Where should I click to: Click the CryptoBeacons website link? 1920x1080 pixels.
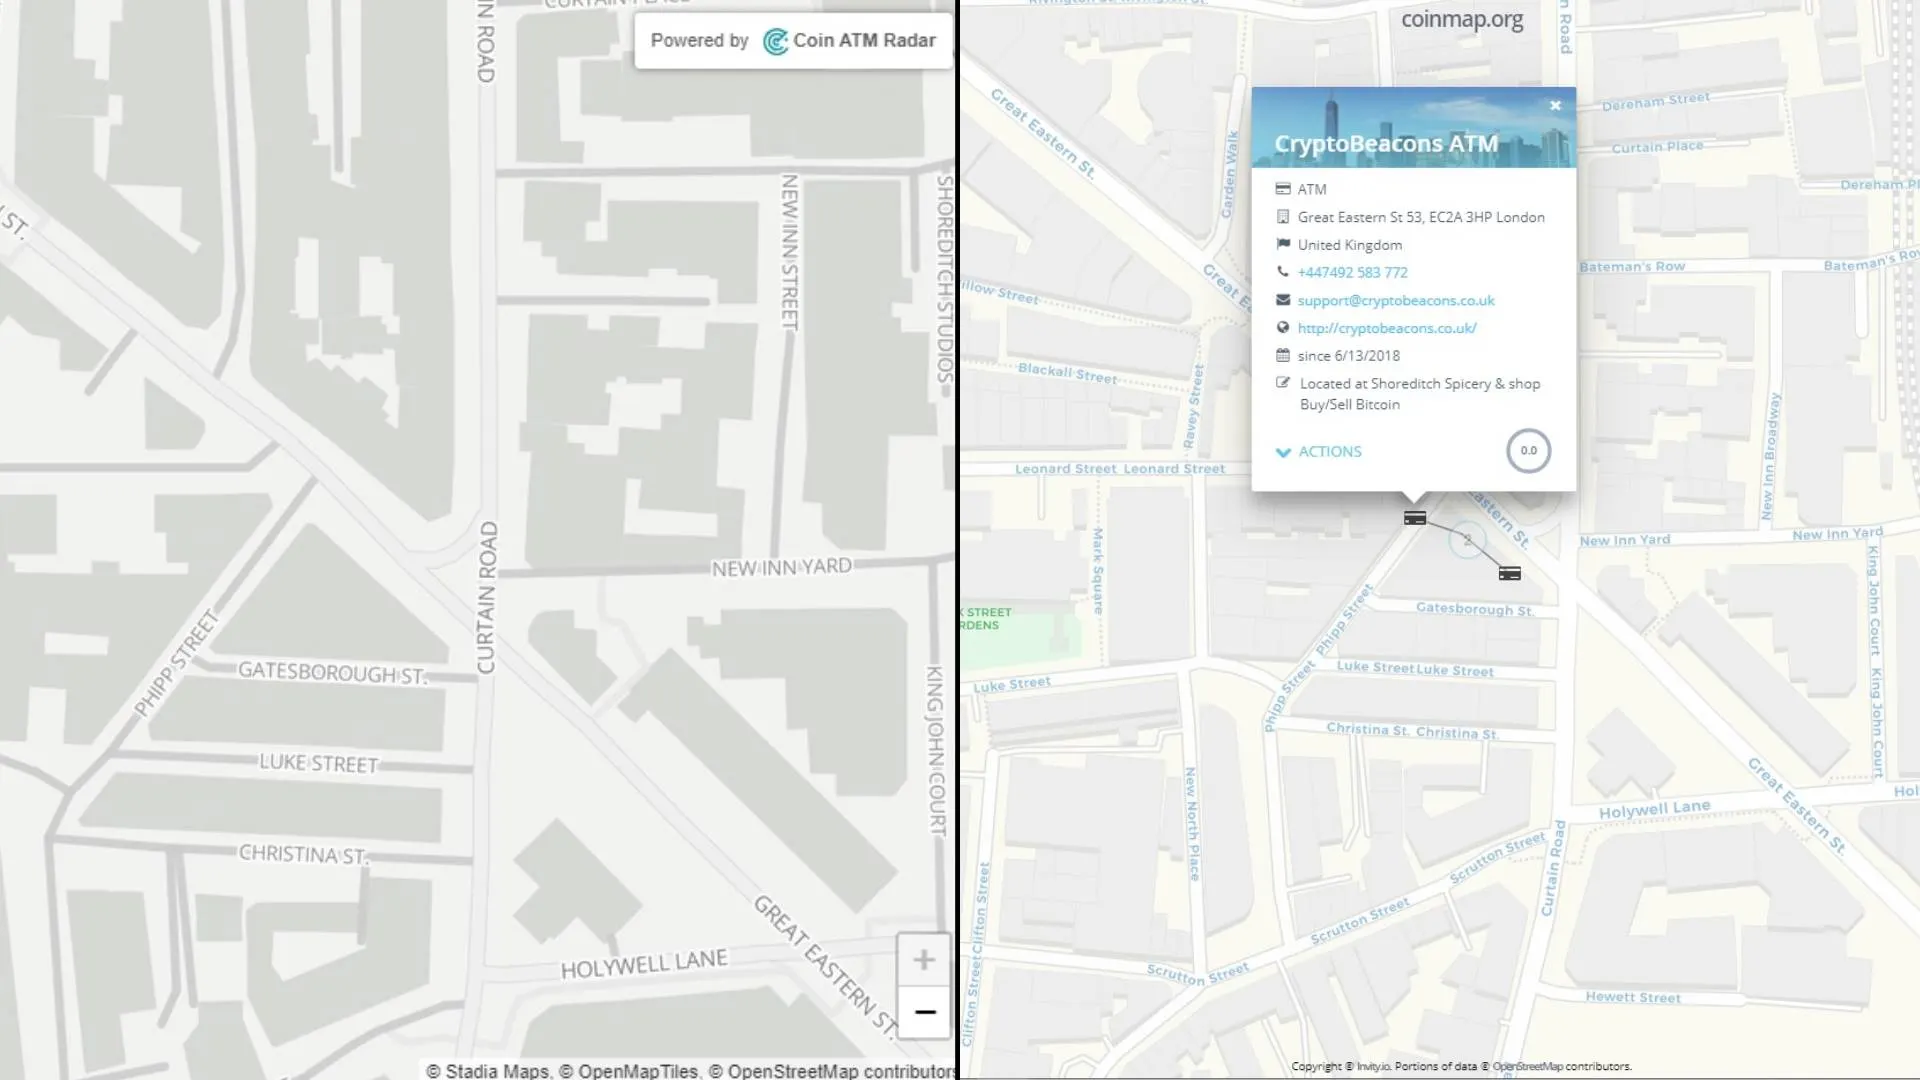[x=1386, y=327]
